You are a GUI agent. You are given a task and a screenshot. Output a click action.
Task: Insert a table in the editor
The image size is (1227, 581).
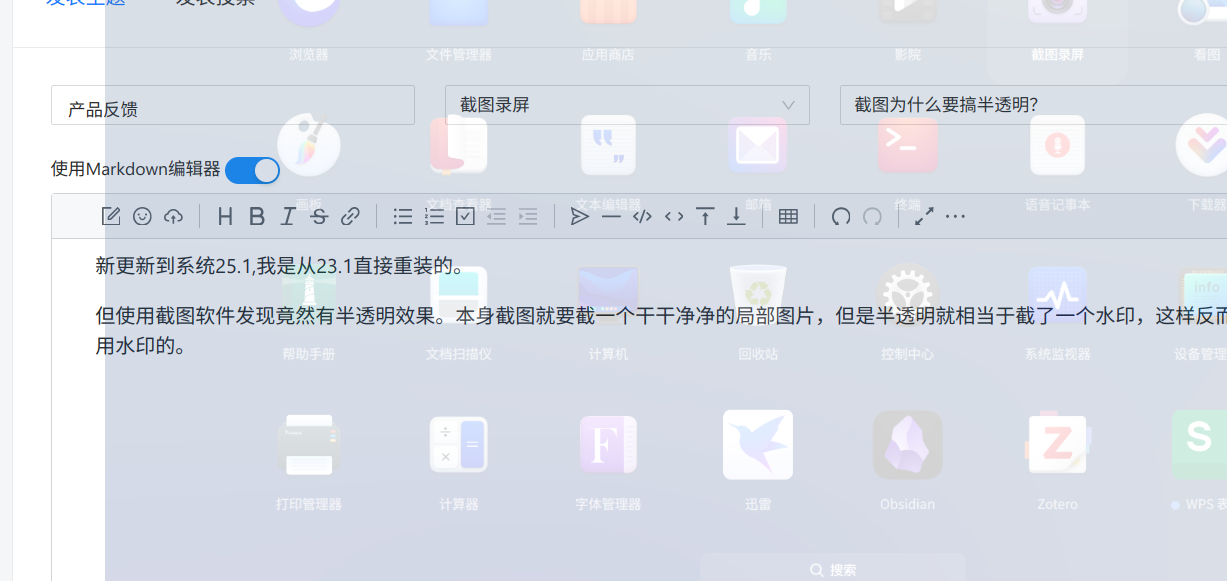[788, 216]
